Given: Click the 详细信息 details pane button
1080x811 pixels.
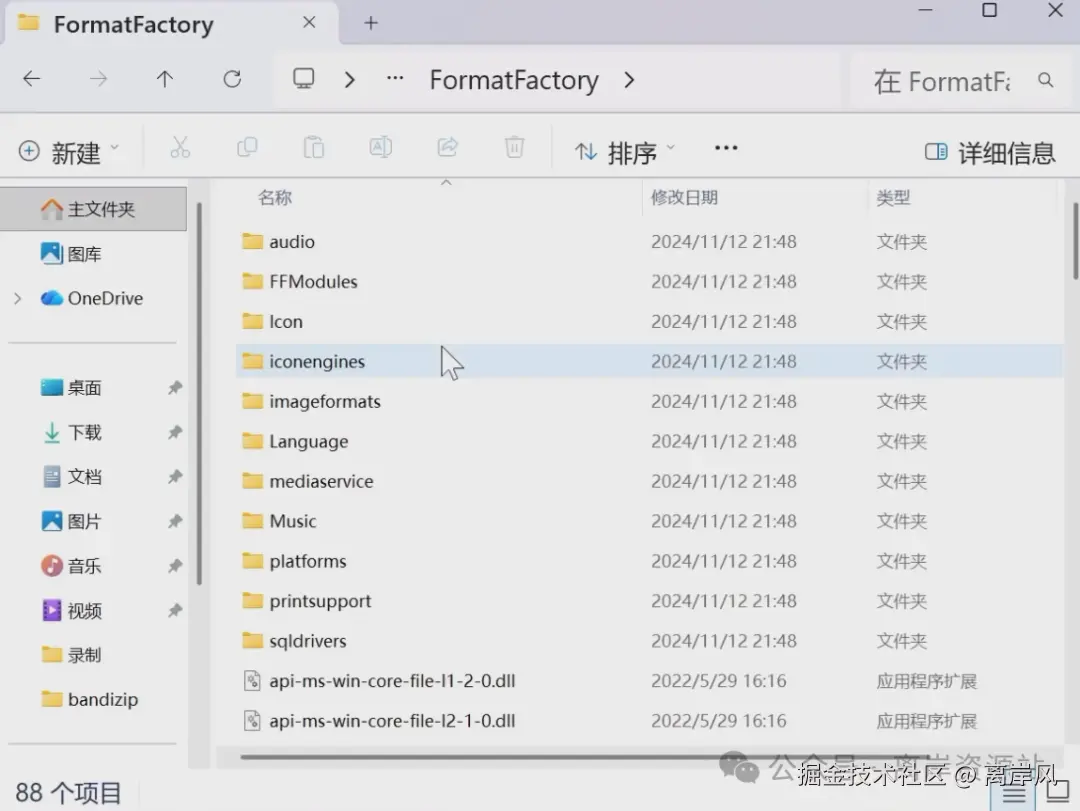Looking at the screenshot, I should pyautogui.click(x=989, y=153).
